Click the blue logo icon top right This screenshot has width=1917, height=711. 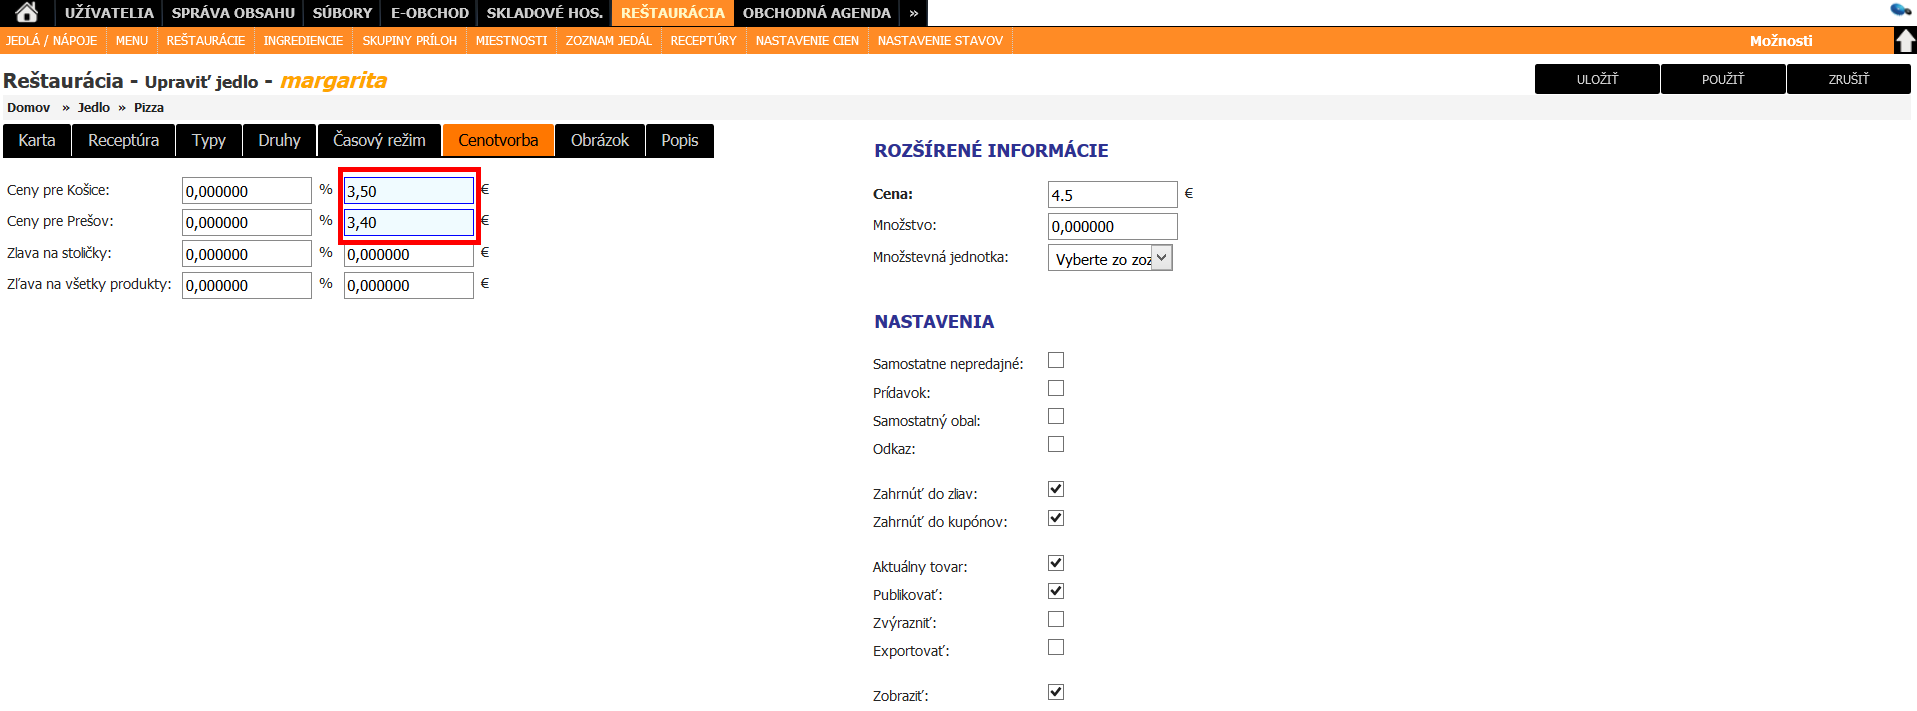(x=1900, y=10)
